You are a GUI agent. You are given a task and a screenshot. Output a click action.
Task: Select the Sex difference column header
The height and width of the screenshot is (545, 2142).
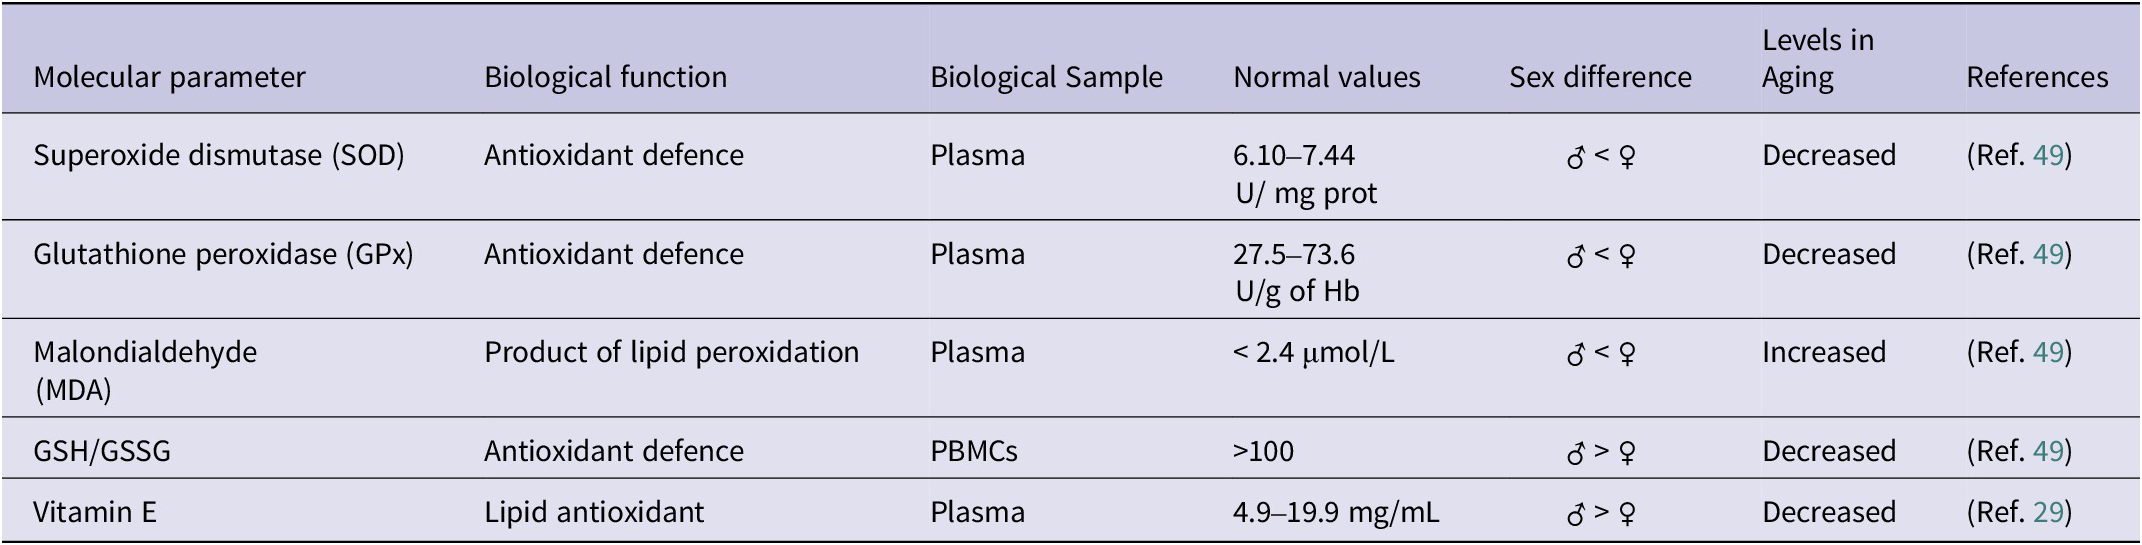(x=1600, y=78)
